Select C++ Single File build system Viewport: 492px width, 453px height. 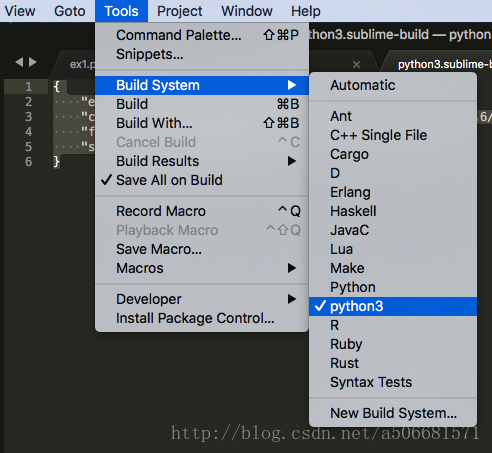tap(393, 135)
